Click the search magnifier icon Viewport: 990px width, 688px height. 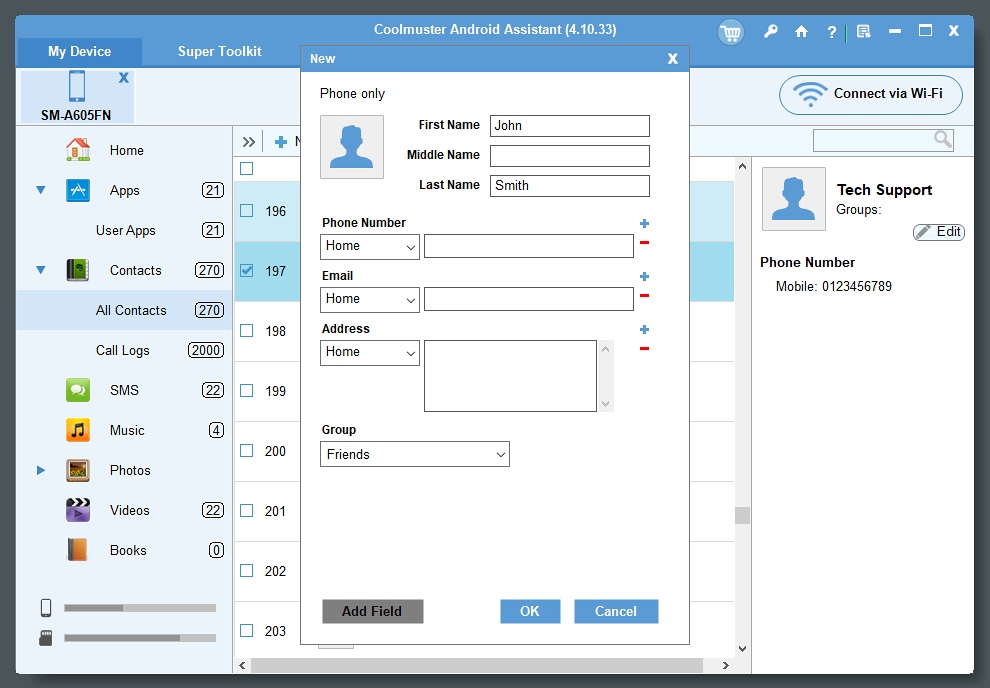point(942,139)
